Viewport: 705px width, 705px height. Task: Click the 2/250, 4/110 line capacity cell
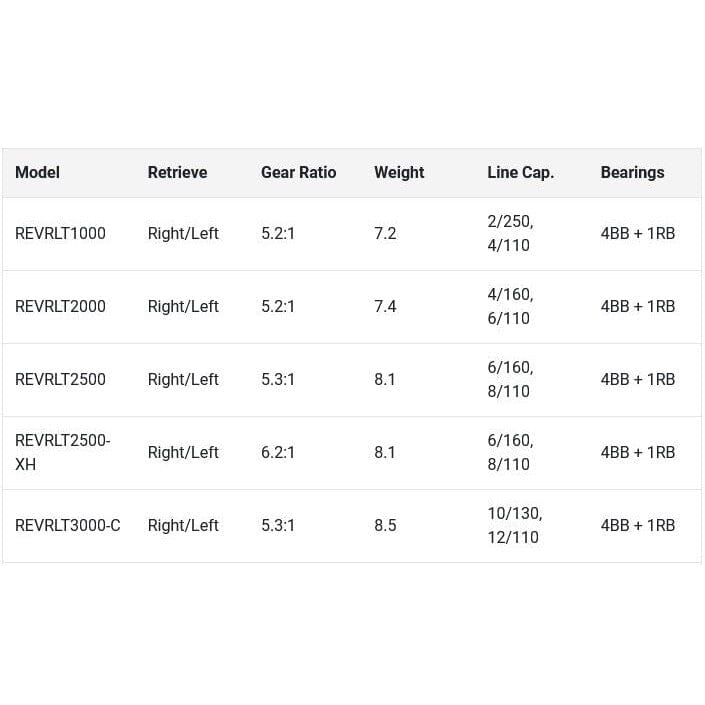[x=510, y=233]
